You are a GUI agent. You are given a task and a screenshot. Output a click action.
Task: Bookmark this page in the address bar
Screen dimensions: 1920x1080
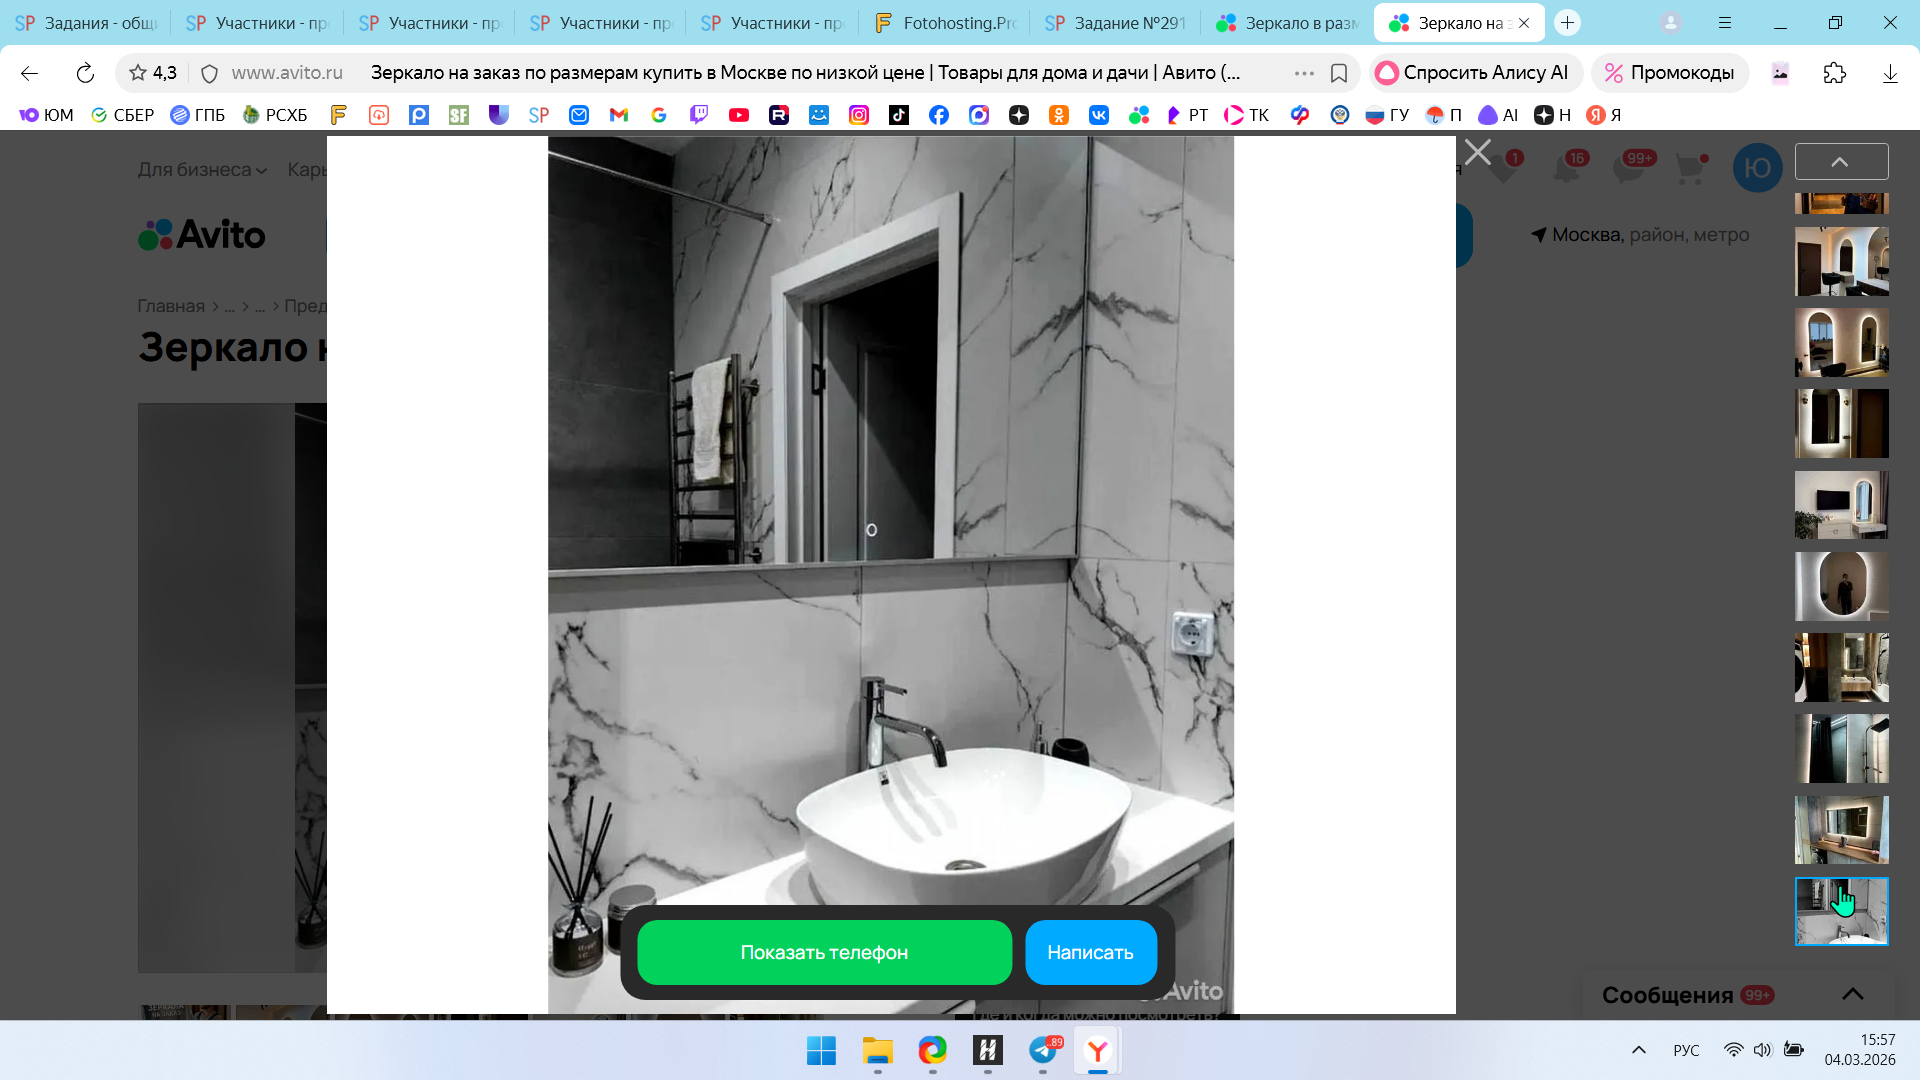click(x=1339, y=73)
